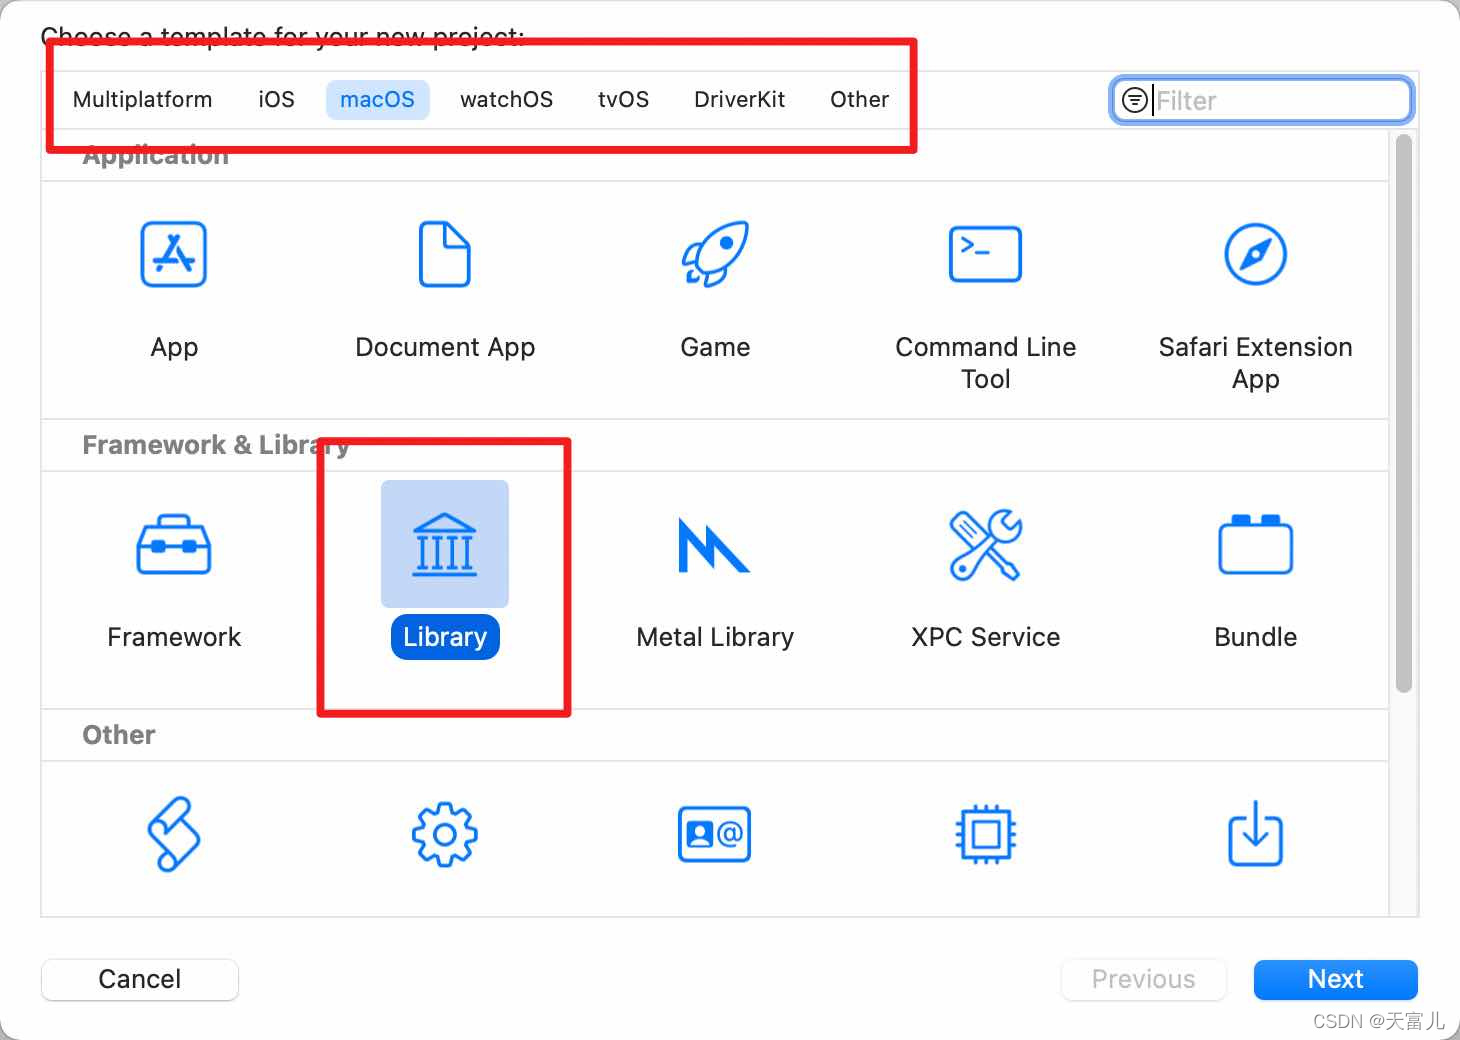Pick the contact card template icon
The image size is (1460, 1040).
(715, 834)
